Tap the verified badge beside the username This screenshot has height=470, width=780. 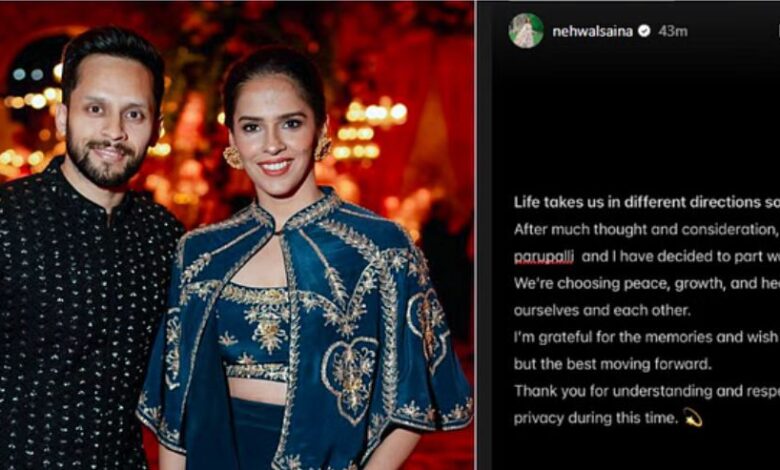644,31
